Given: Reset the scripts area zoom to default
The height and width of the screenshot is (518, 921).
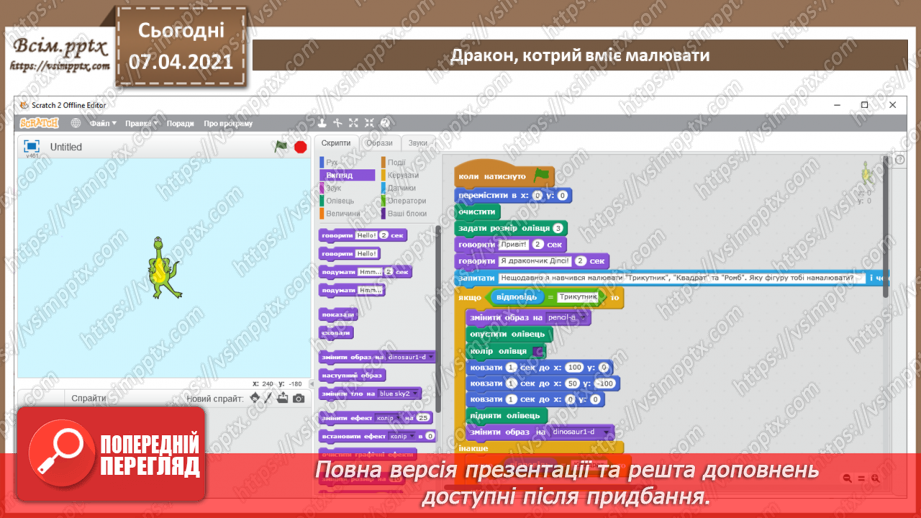Looking at the screenshot, I should [861, 479].
